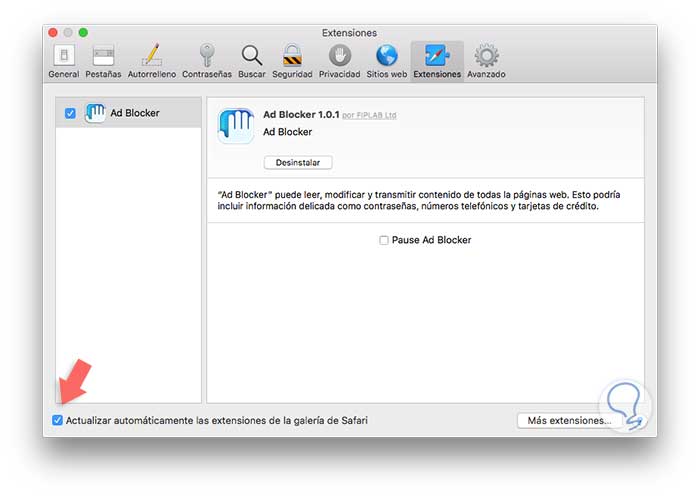Viewport: 700px width, 498px height.
Task: Click the Ad Blocker icon in sidebar list
Action: click(x=95, y=113)
